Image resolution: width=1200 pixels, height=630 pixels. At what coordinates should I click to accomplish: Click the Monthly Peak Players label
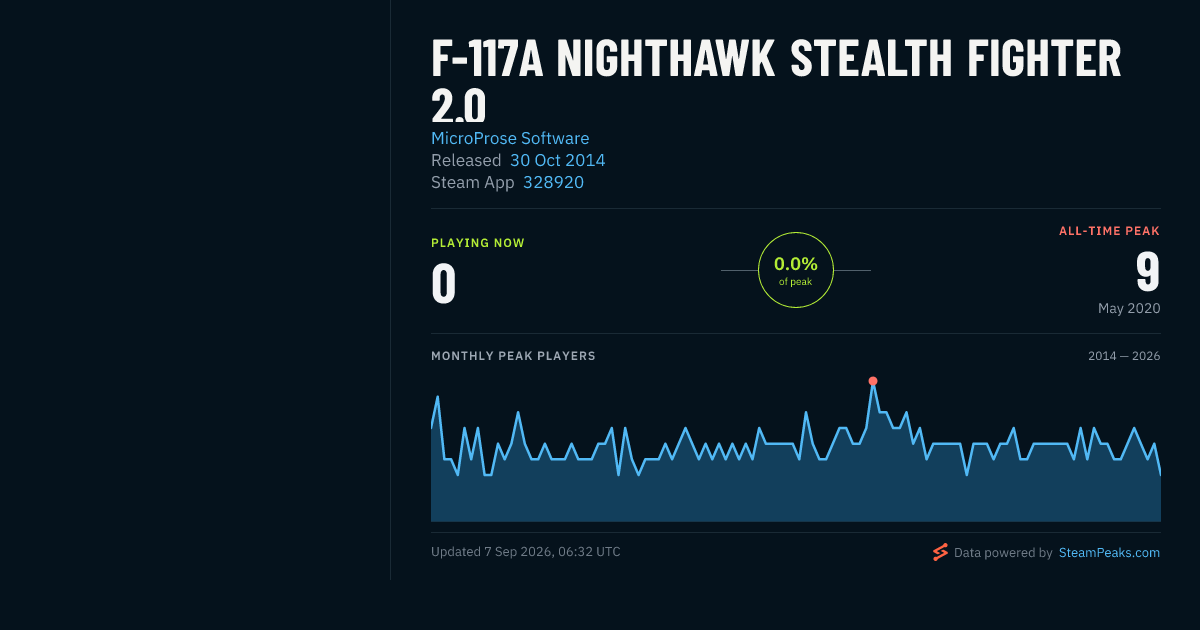[x=513, y=356]
